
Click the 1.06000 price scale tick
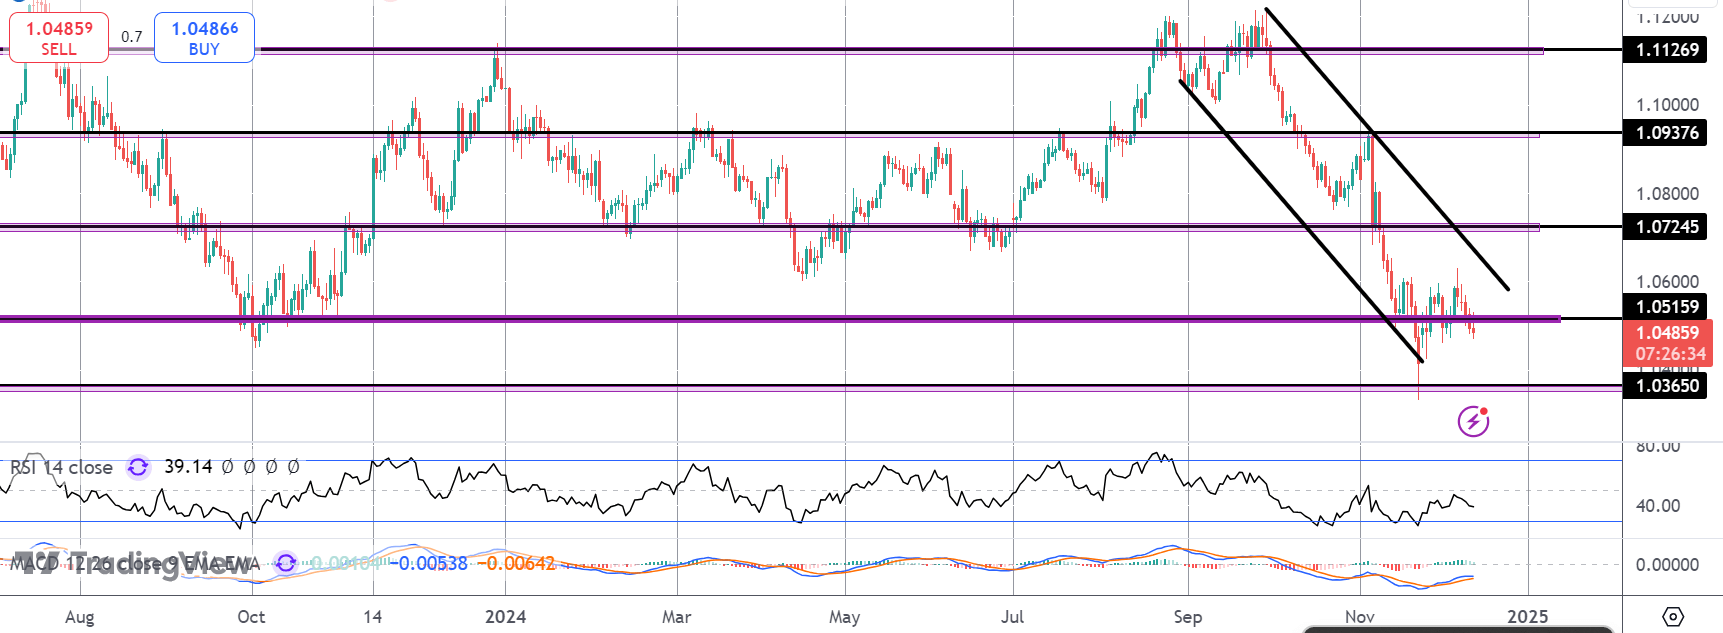tap(1667, 281)
